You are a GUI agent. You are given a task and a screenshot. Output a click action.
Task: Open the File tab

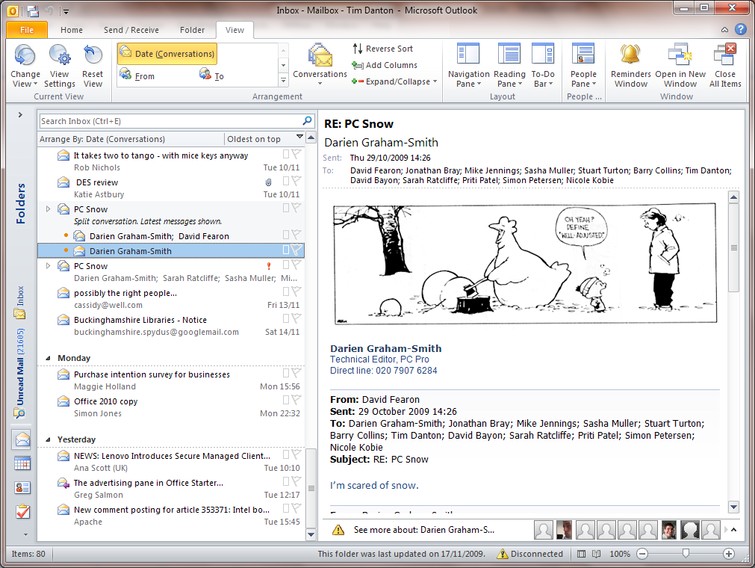click(27, 30)
